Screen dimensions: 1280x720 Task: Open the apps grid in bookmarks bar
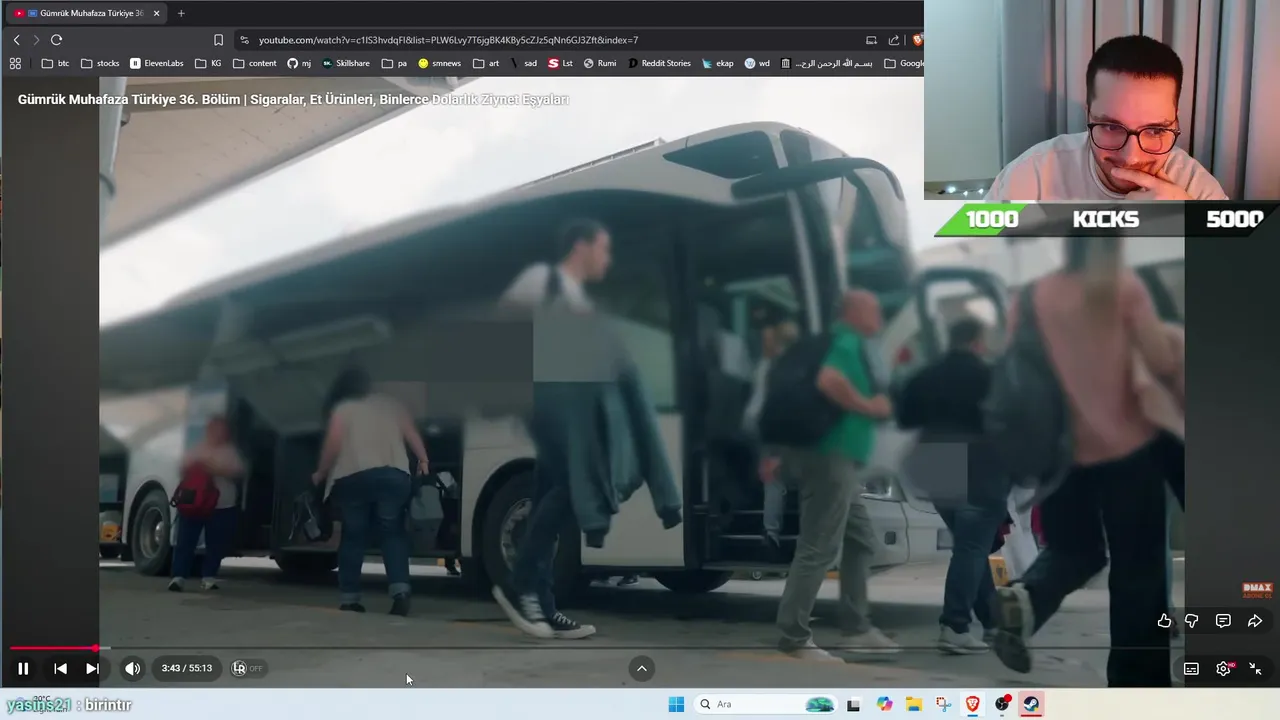tap(15, 63)
